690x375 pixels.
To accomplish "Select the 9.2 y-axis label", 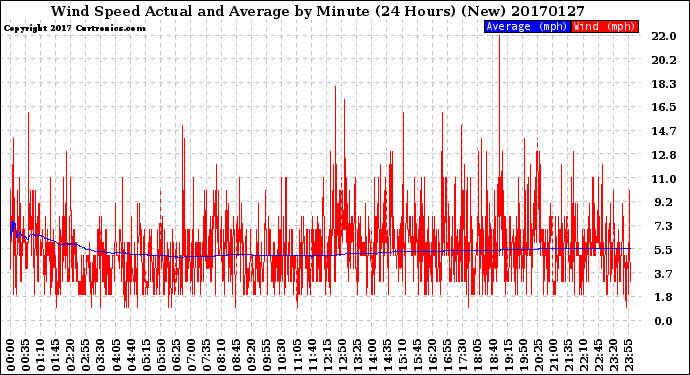I will click(x=664, y=202).
